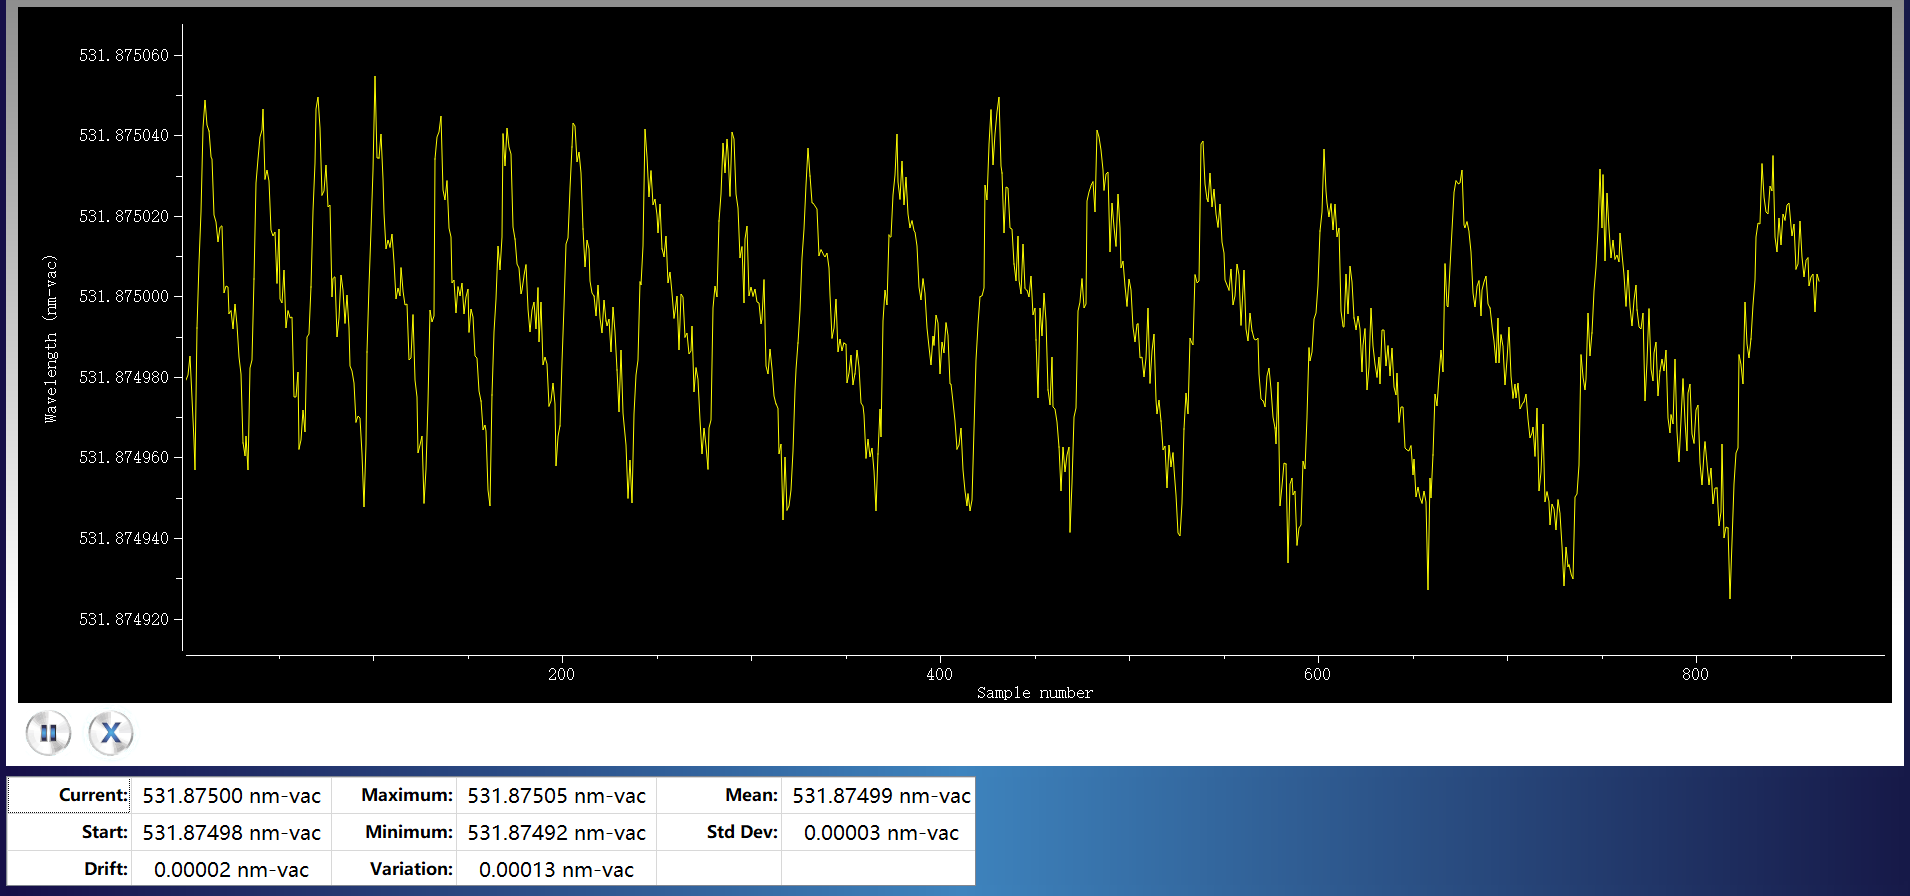This screenshot has height=896, width=1910.
Task: Click the 531.874940 y-axis tick label
Action: tap(124, 538)
